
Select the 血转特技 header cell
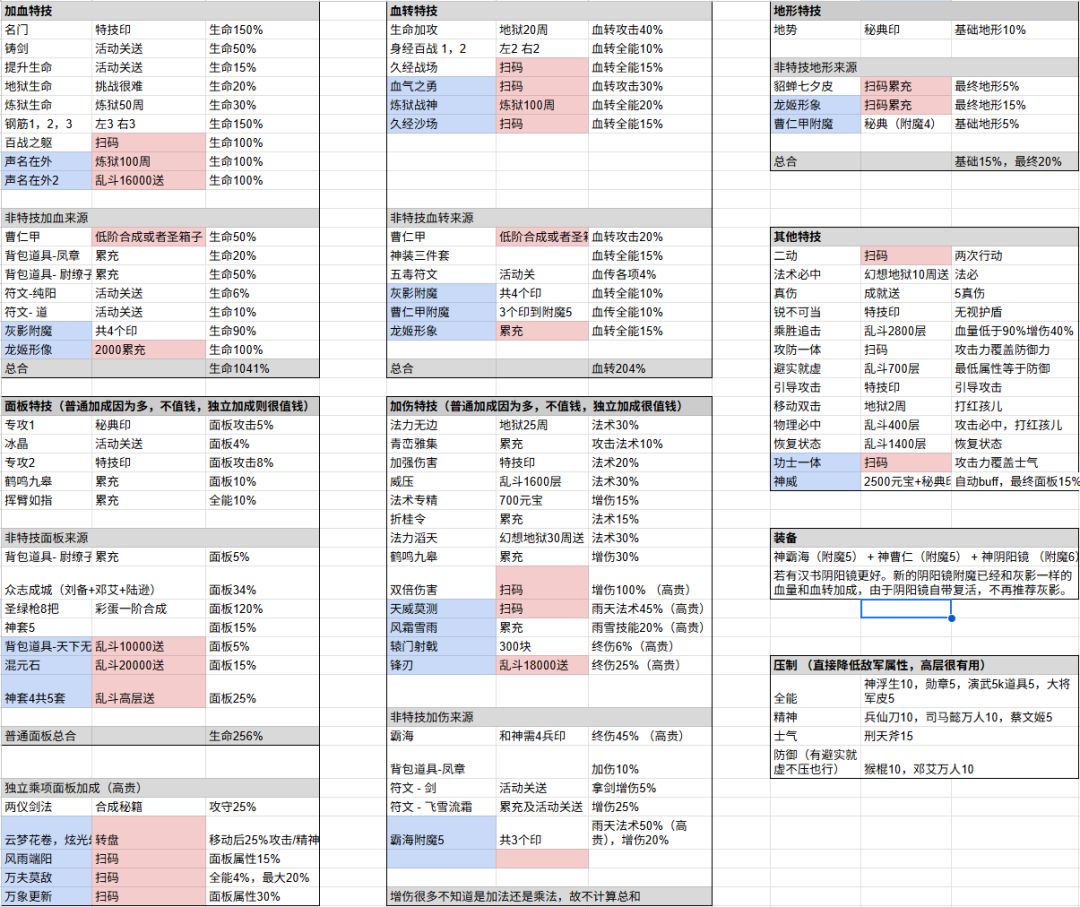coord(549,11)
